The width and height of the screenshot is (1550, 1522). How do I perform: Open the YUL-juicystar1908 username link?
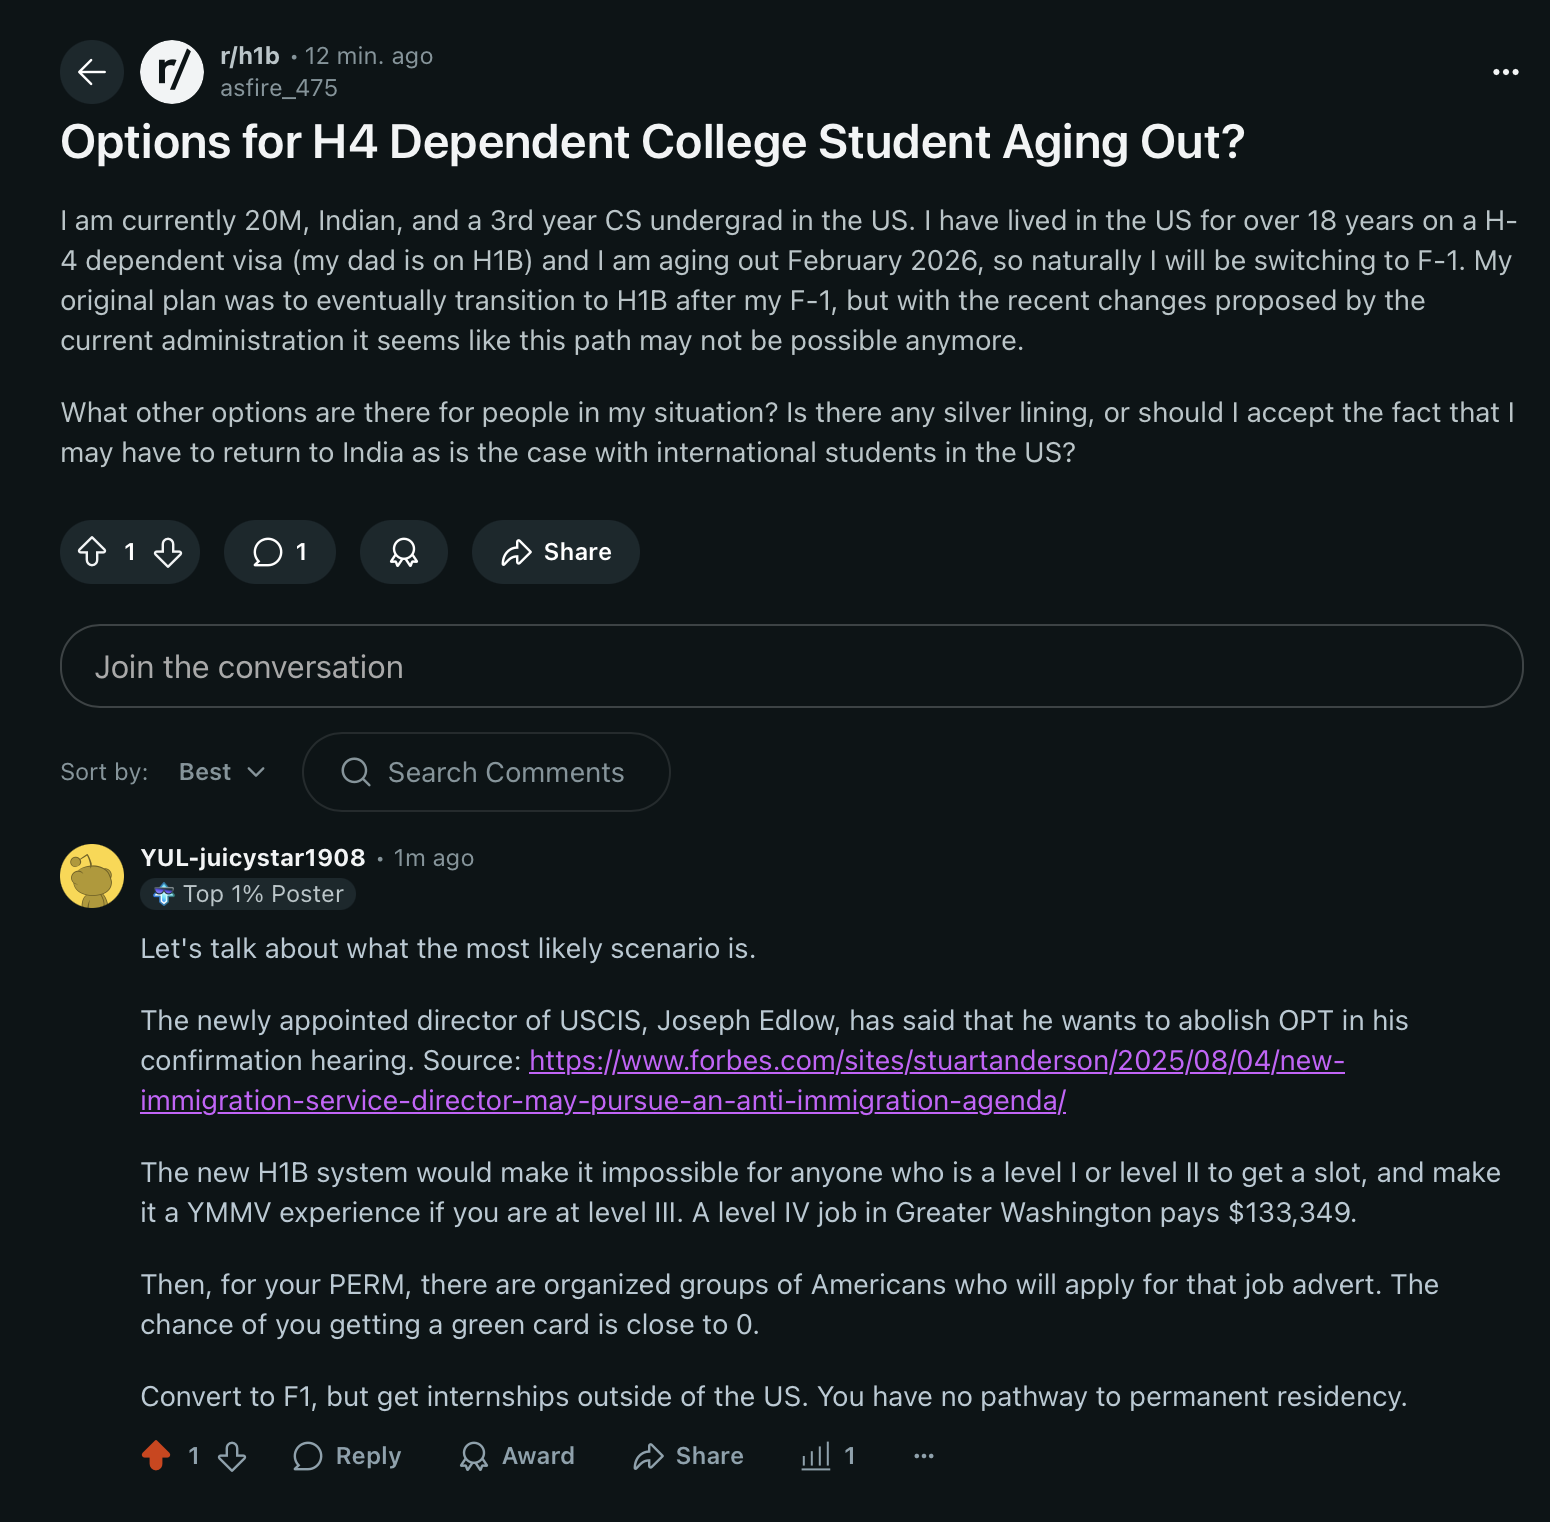tap(253, 858)
